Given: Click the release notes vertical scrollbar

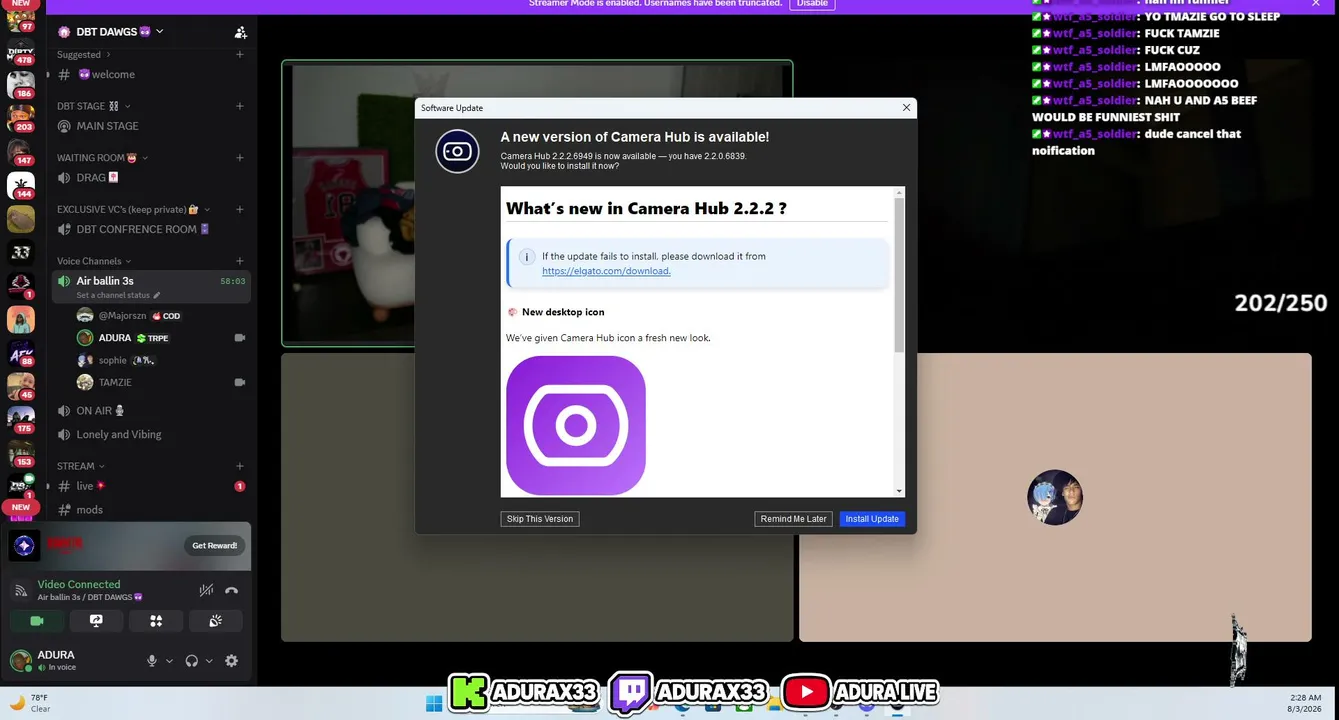Looking at the screenshot, I should [899, 275].
